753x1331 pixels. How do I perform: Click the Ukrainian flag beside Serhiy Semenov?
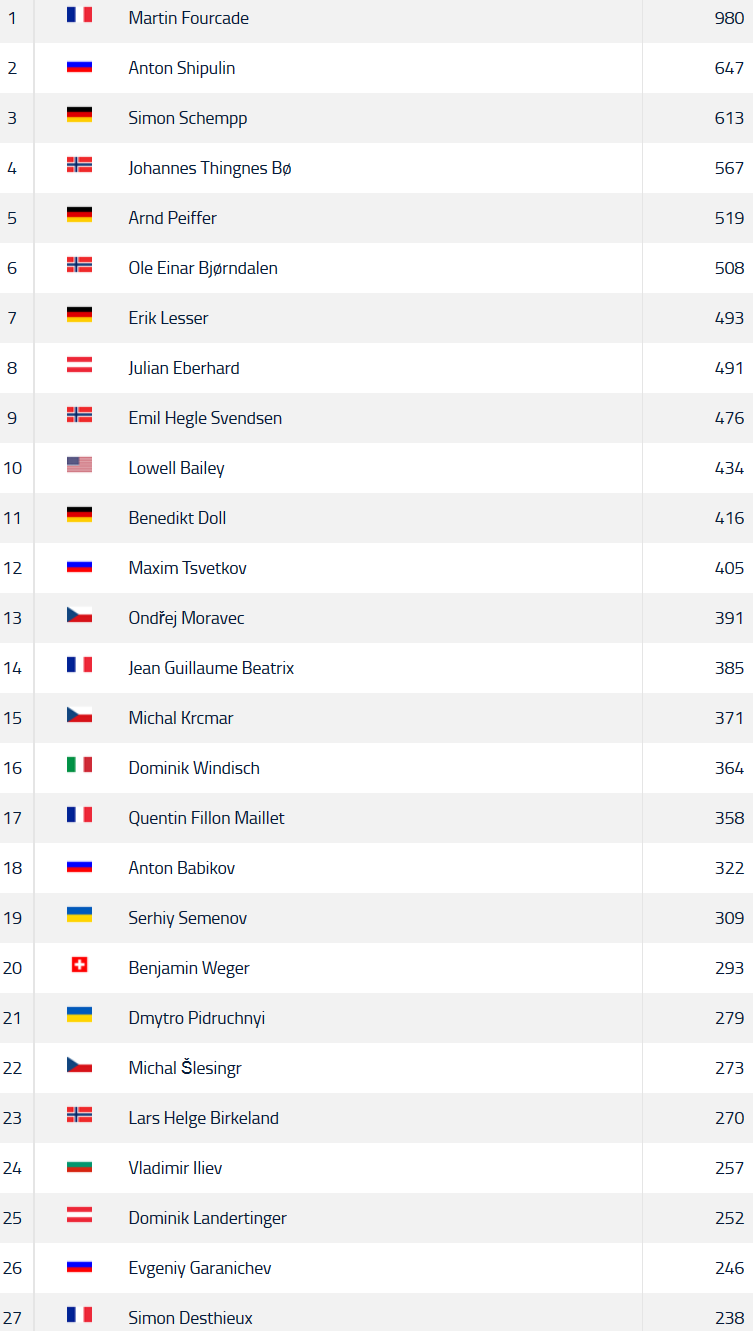pyautogui.click(x=79, y=915)
